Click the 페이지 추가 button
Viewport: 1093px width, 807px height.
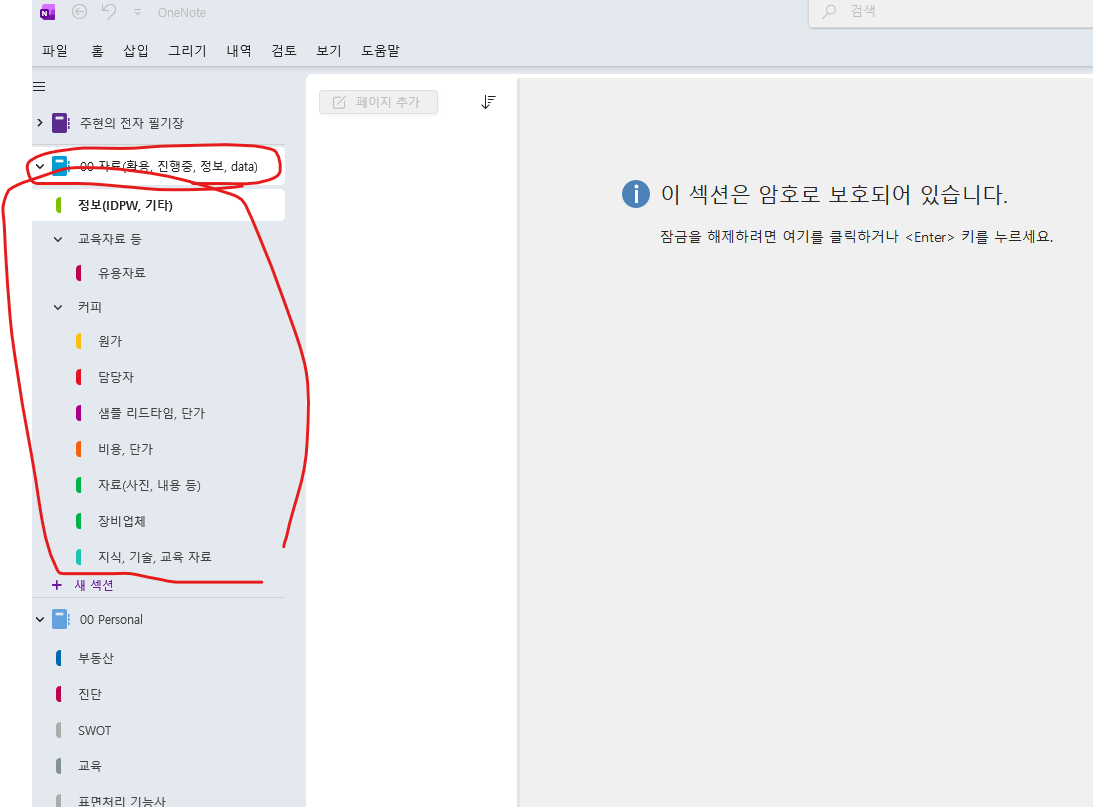coord(379,102)
